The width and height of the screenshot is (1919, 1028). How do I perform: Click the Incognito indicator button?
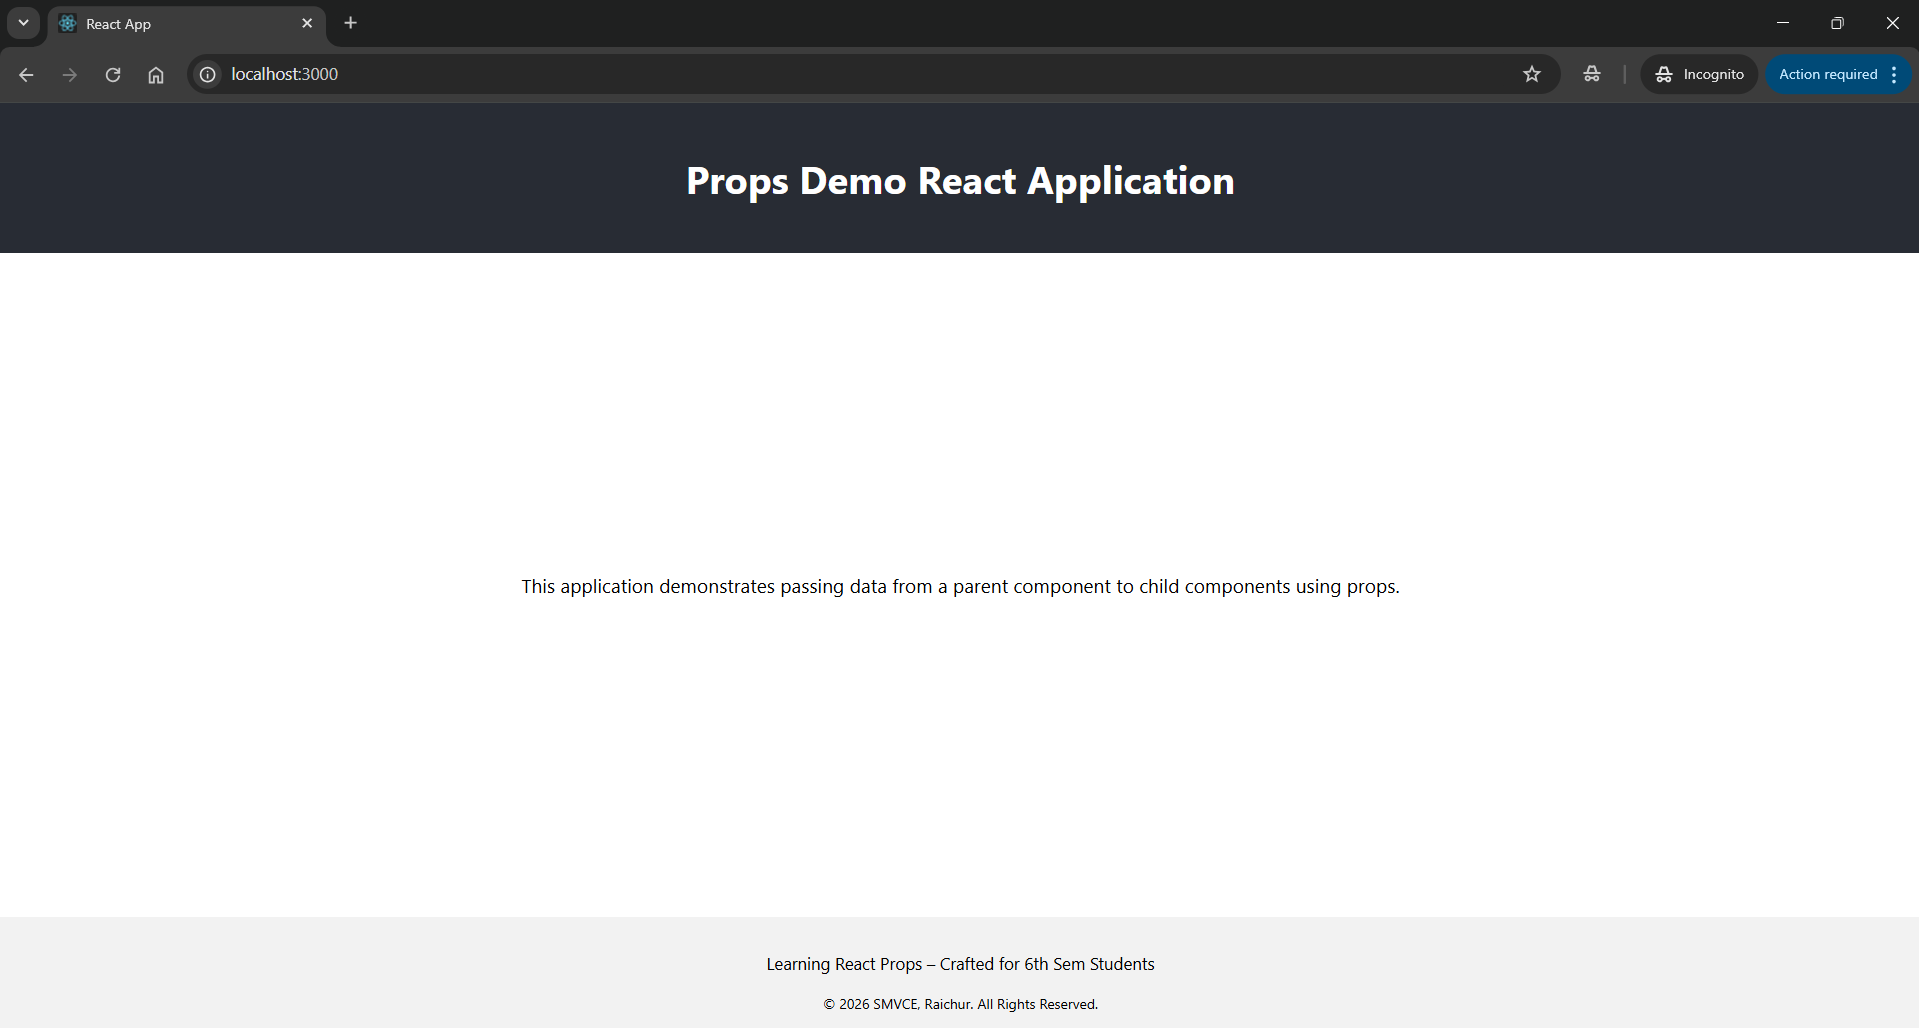click(x=1699, y=75)
